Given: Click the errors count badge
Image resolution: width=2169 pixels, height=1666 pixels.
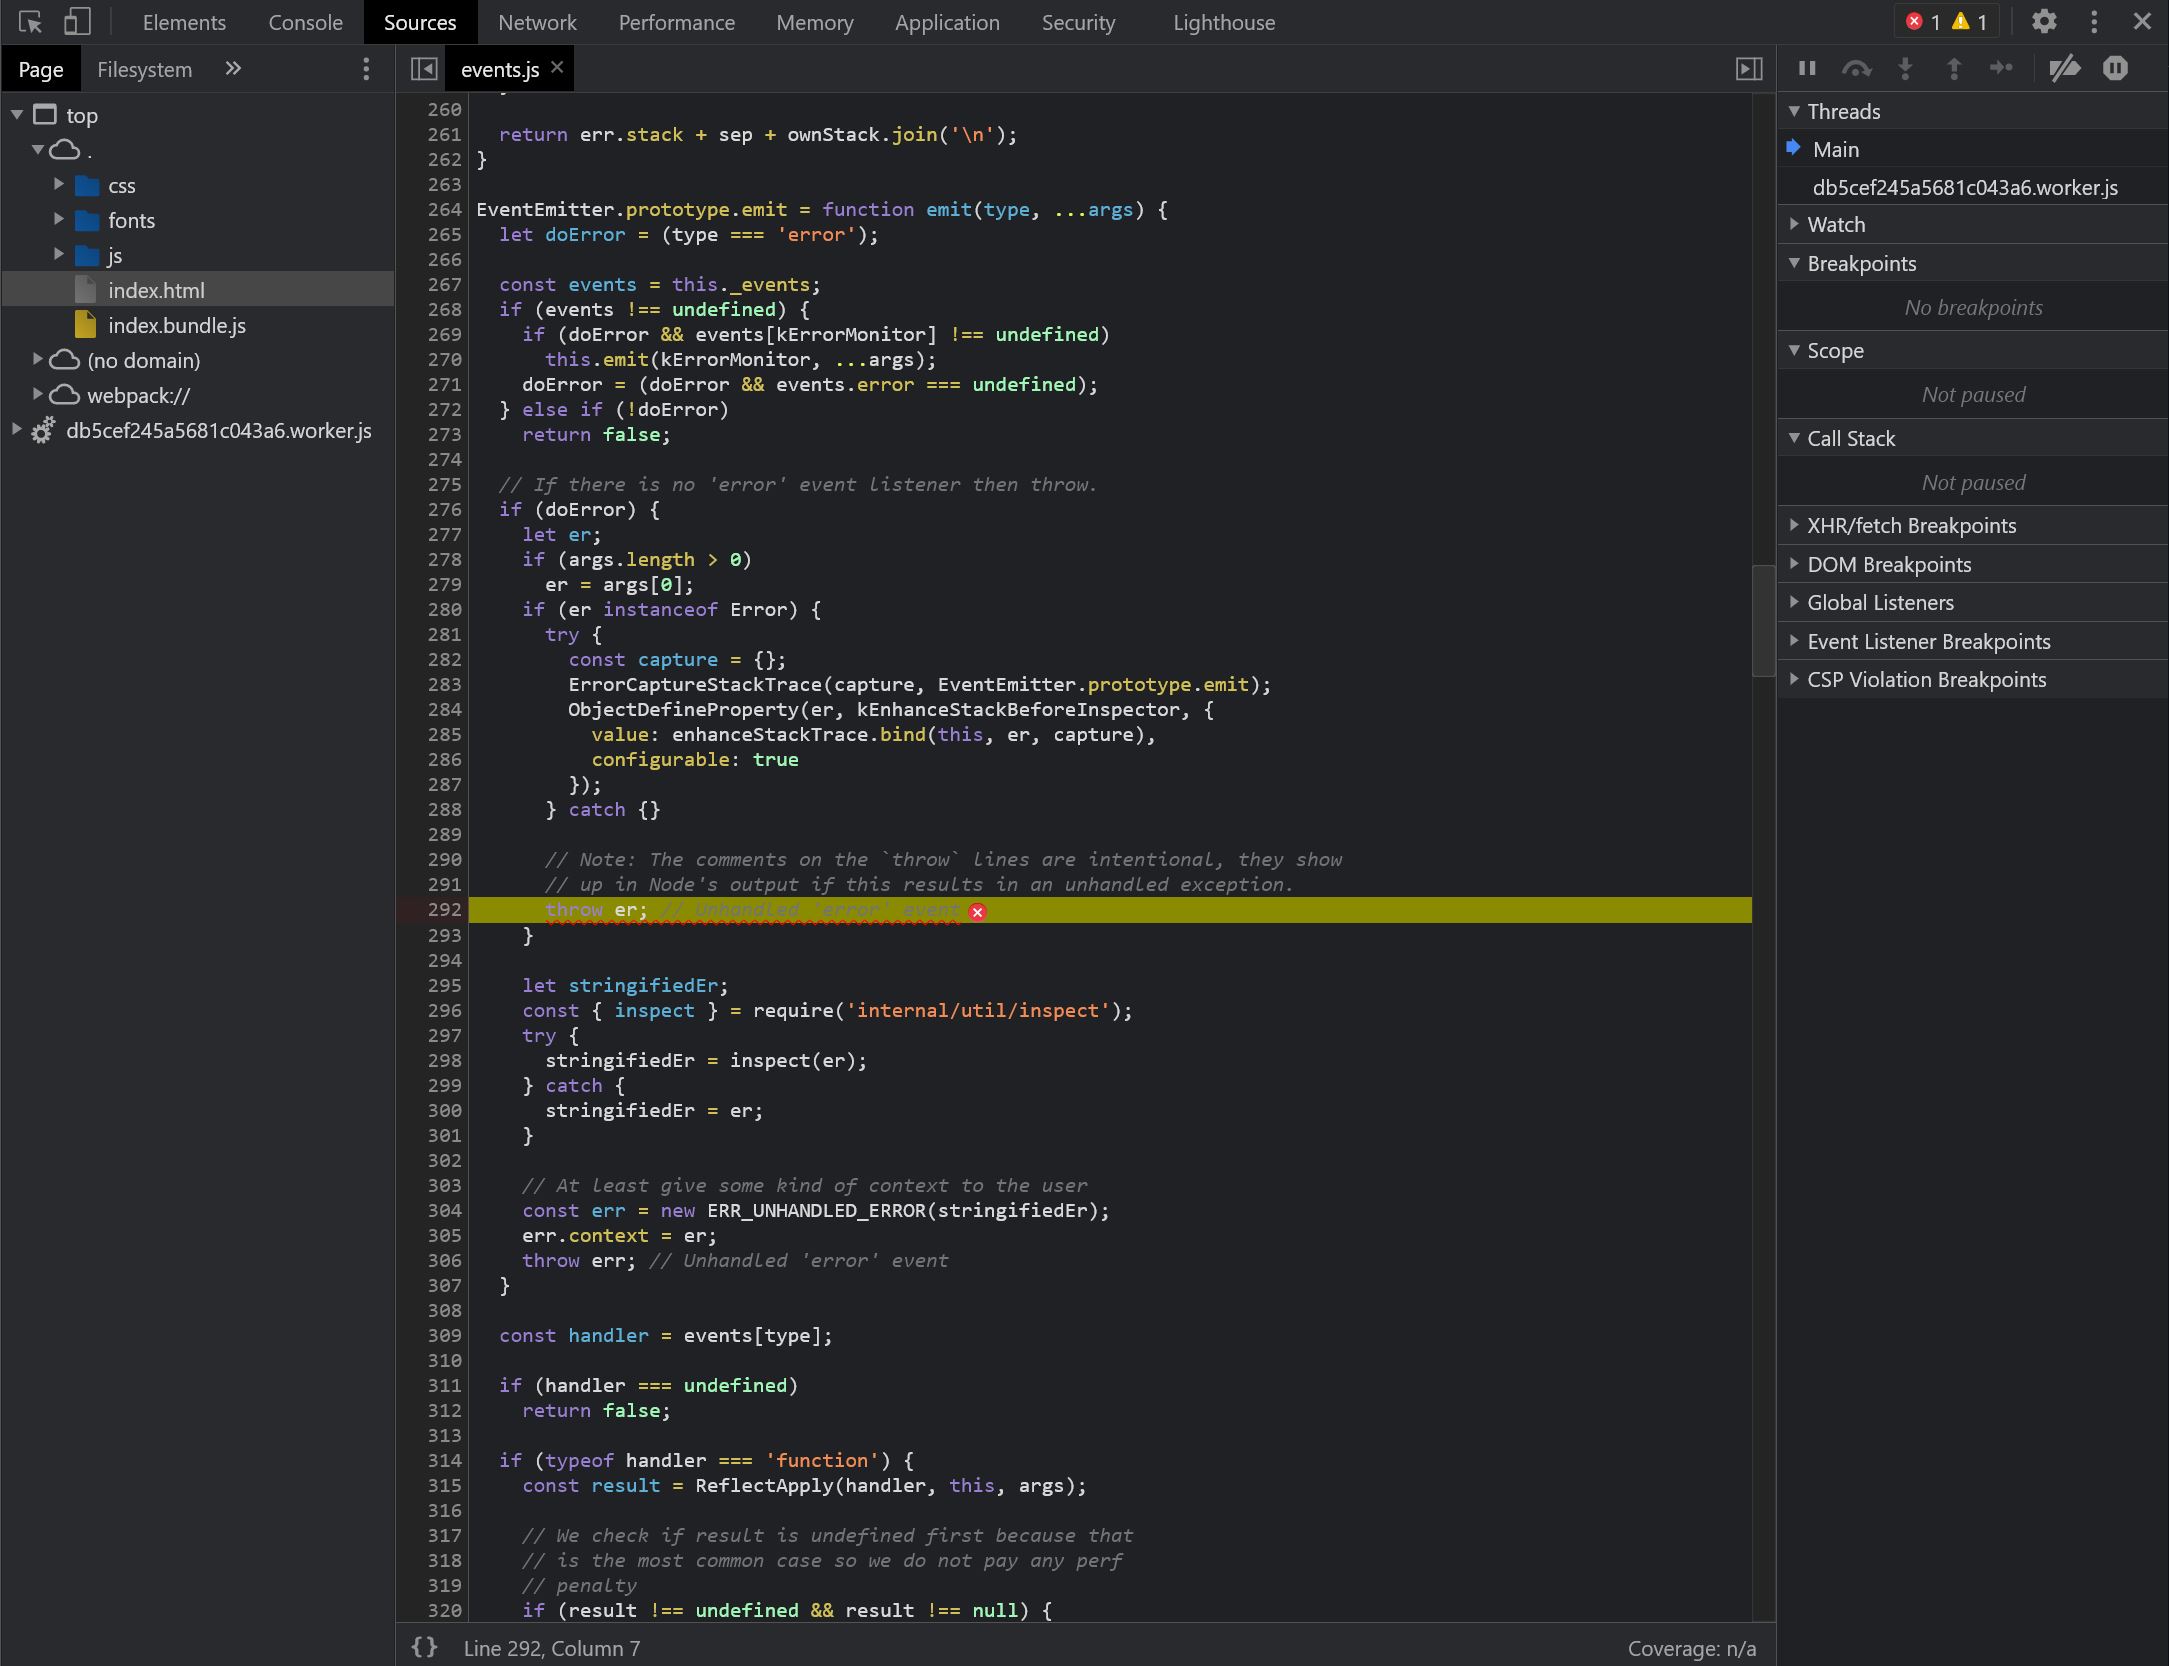Looking at the screenshot, I should point(1922,22).
